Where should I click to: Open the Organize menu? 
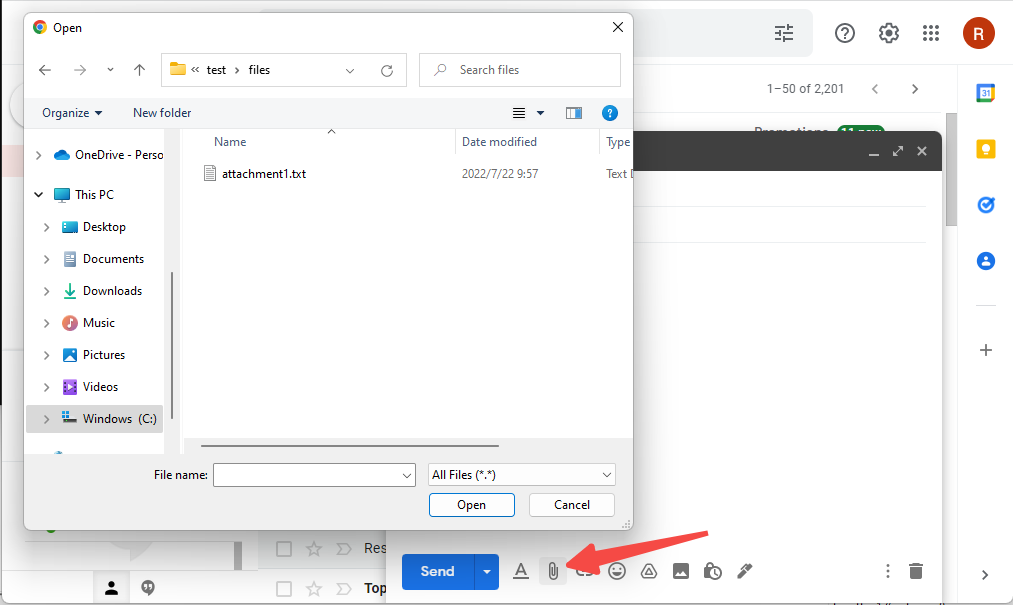click(x=70, y=113)
